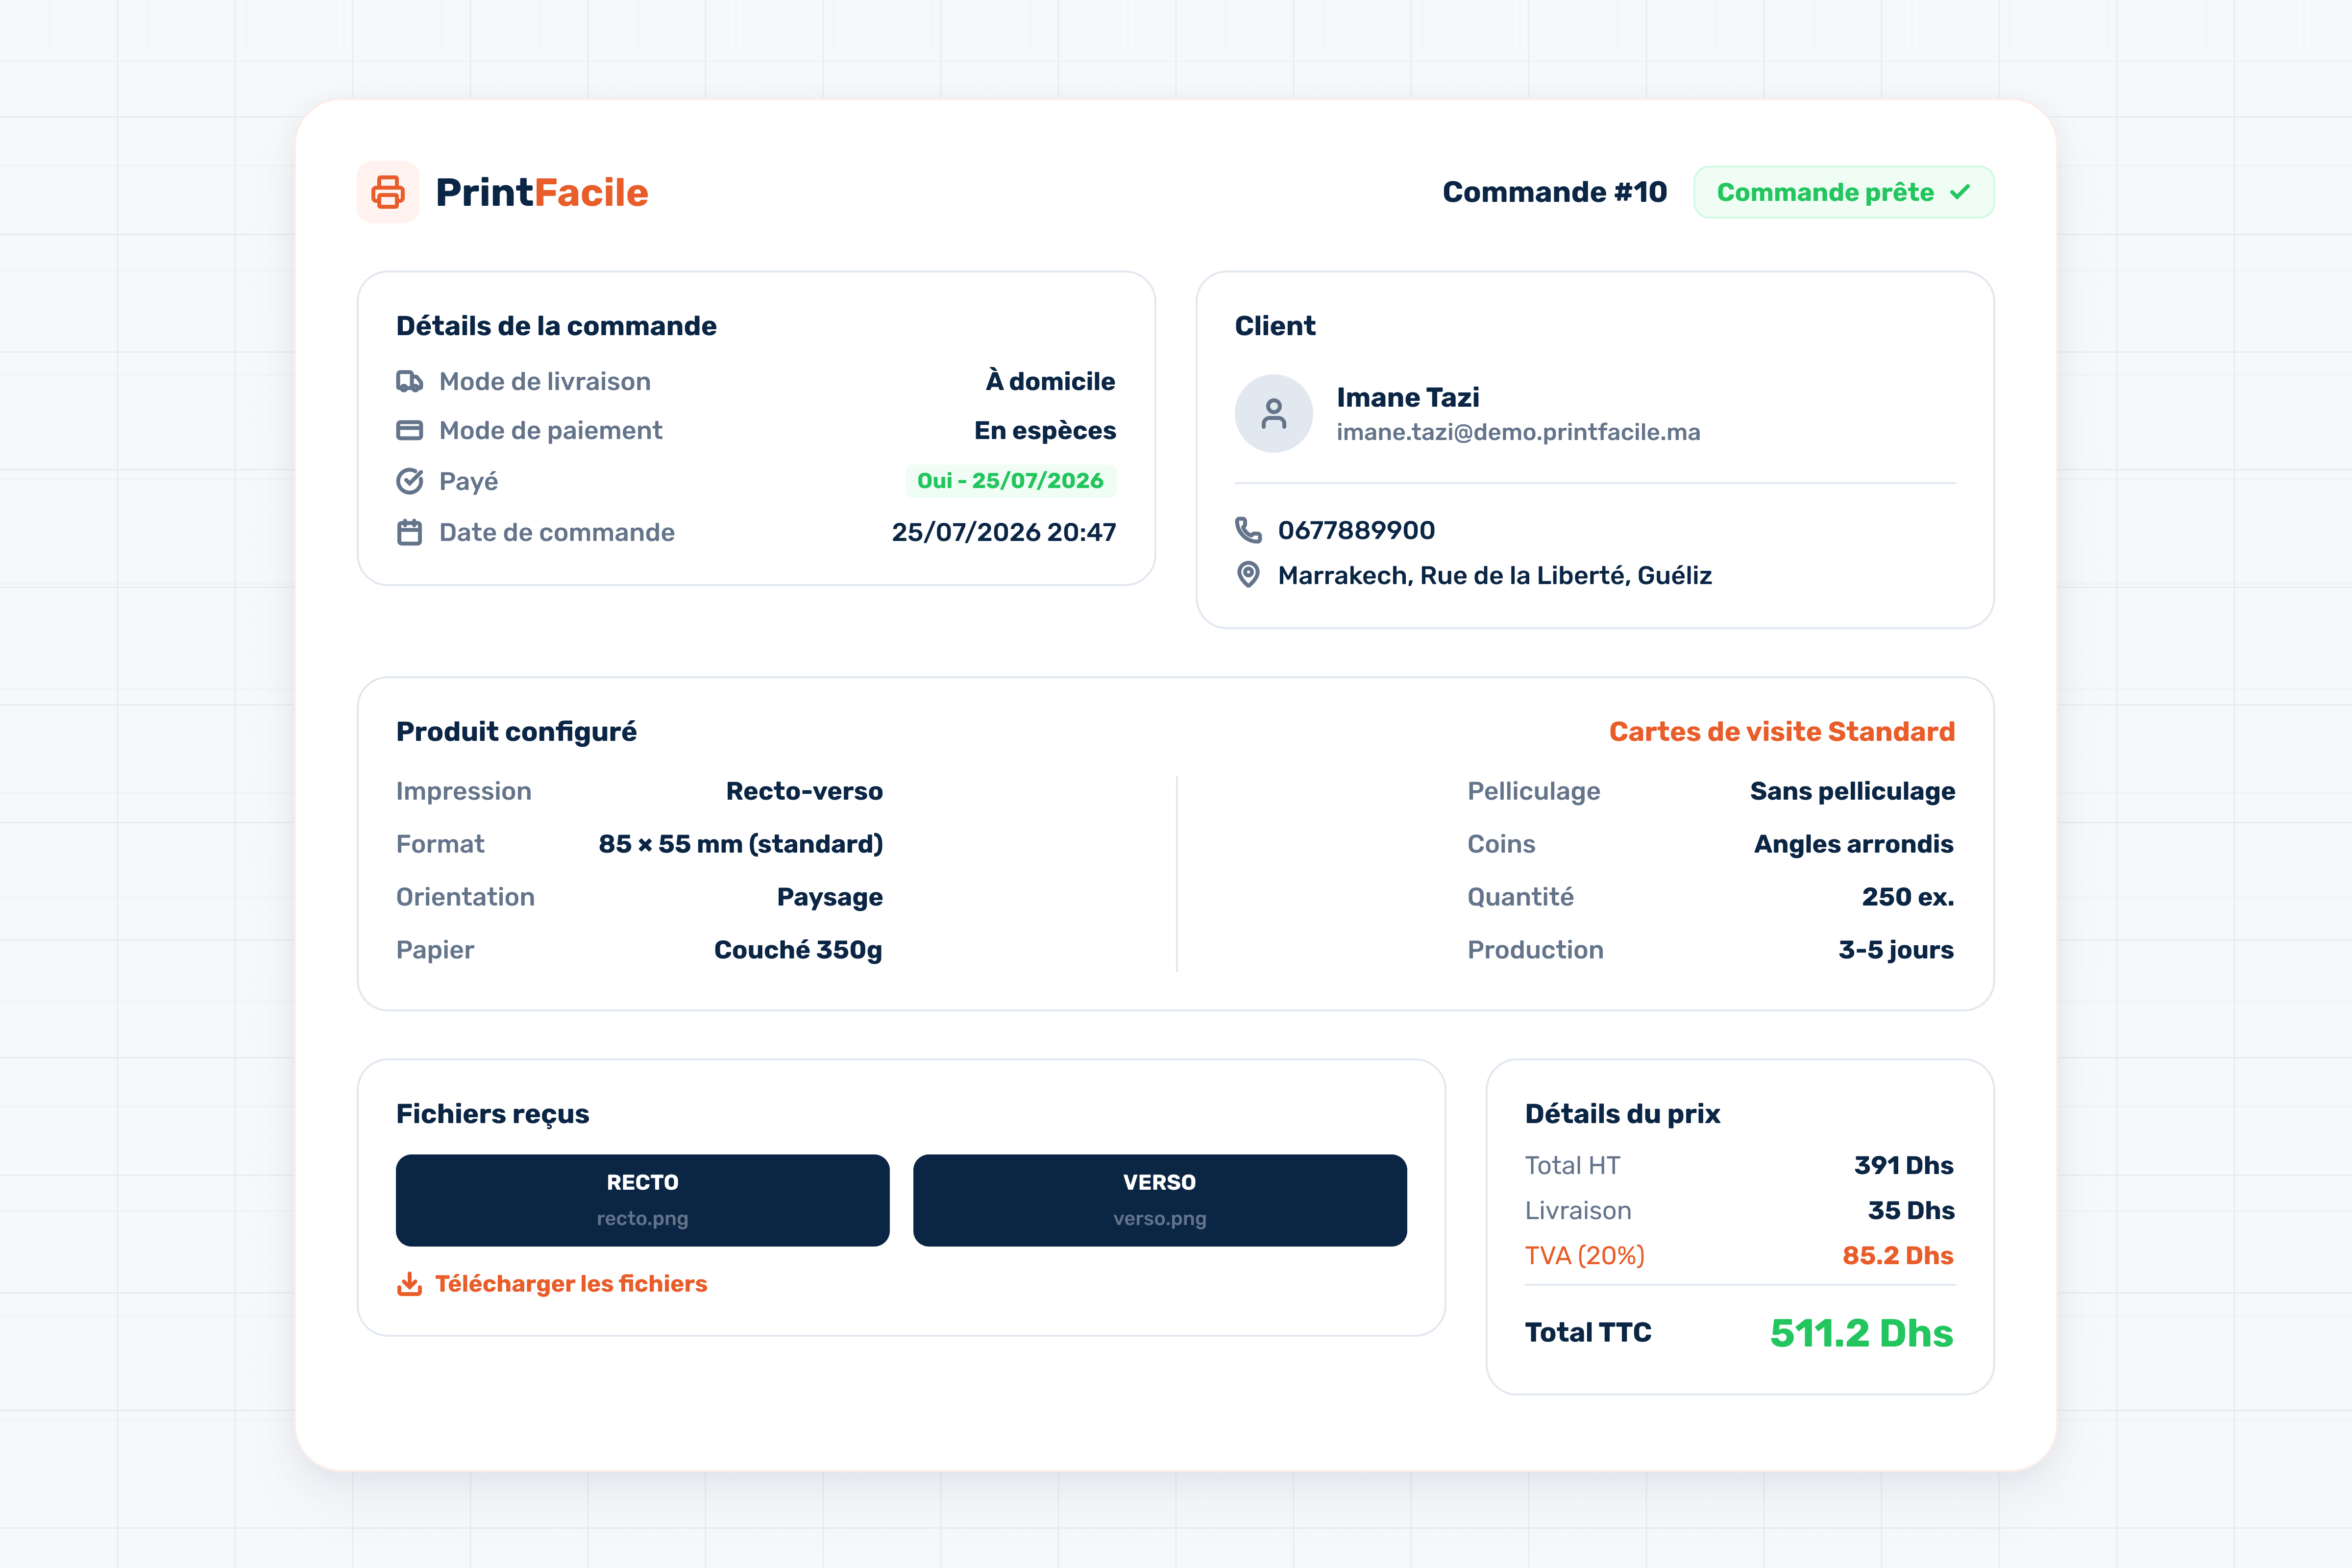Click Télécharger les fichiers link
Screen dimensions: 2352x1568
[571, 1284]
